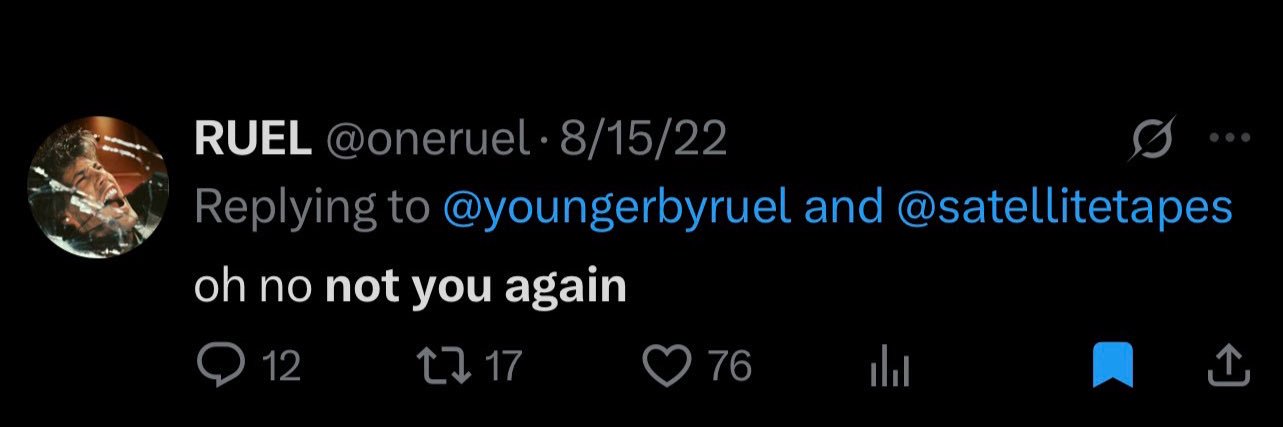Open the three-dot more options menu
This screenshot has height=427, width=1283.
pos(1230,139)
